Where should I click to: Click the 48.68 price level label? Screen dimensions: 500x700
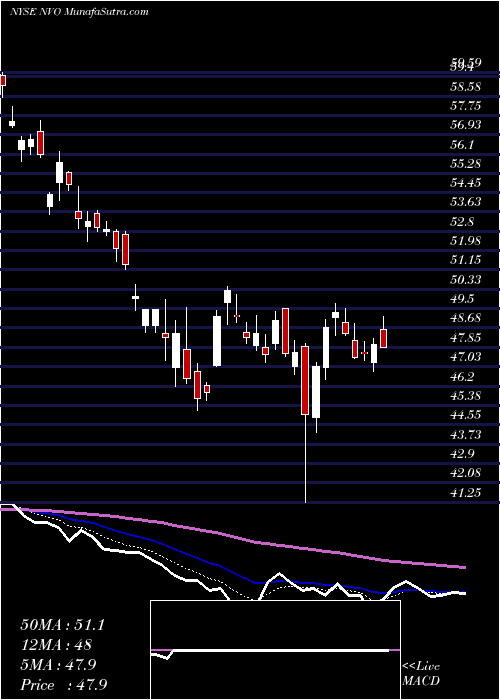click(466, 318)
